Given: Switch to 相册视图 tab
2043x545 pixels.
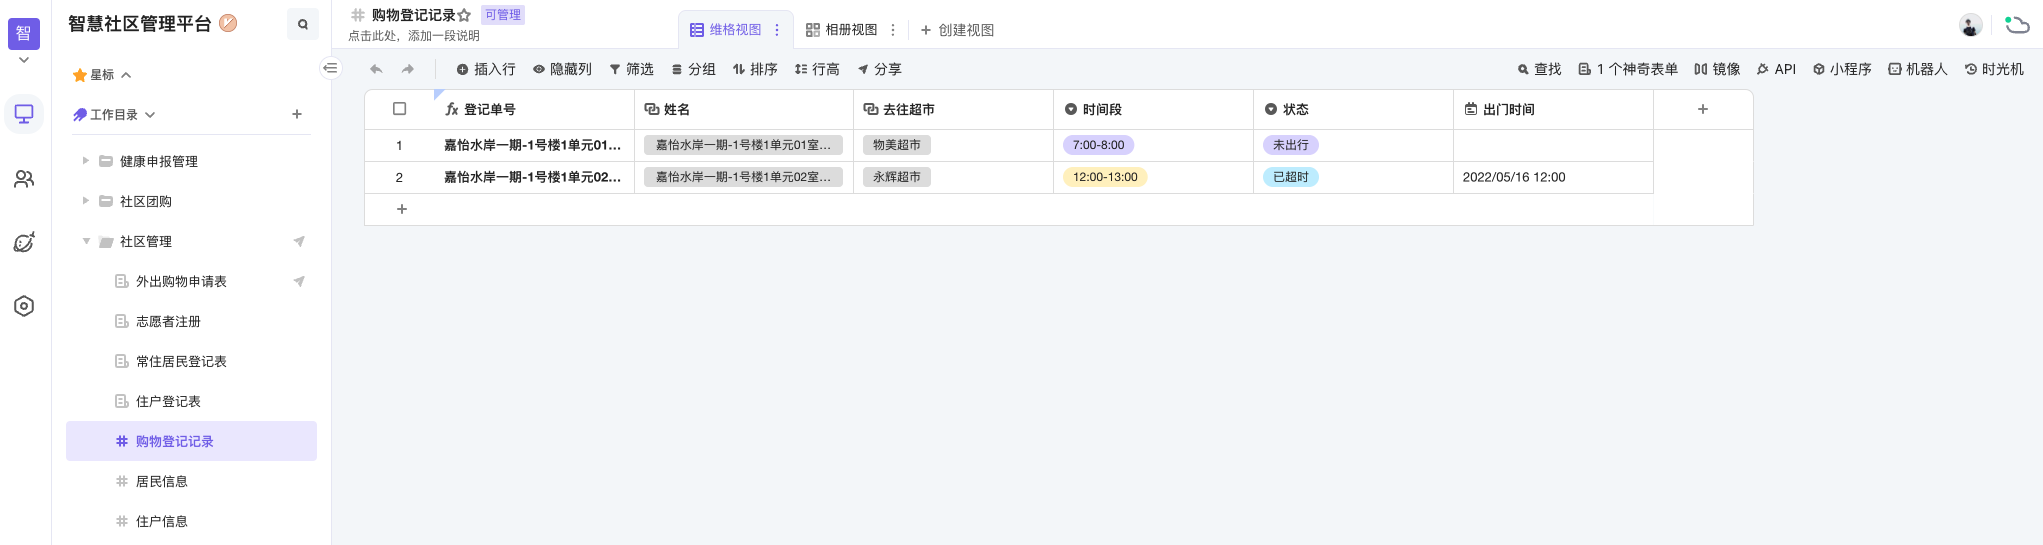Looking at the screenshot, I should pyautogui.click(x=841, y=30).
